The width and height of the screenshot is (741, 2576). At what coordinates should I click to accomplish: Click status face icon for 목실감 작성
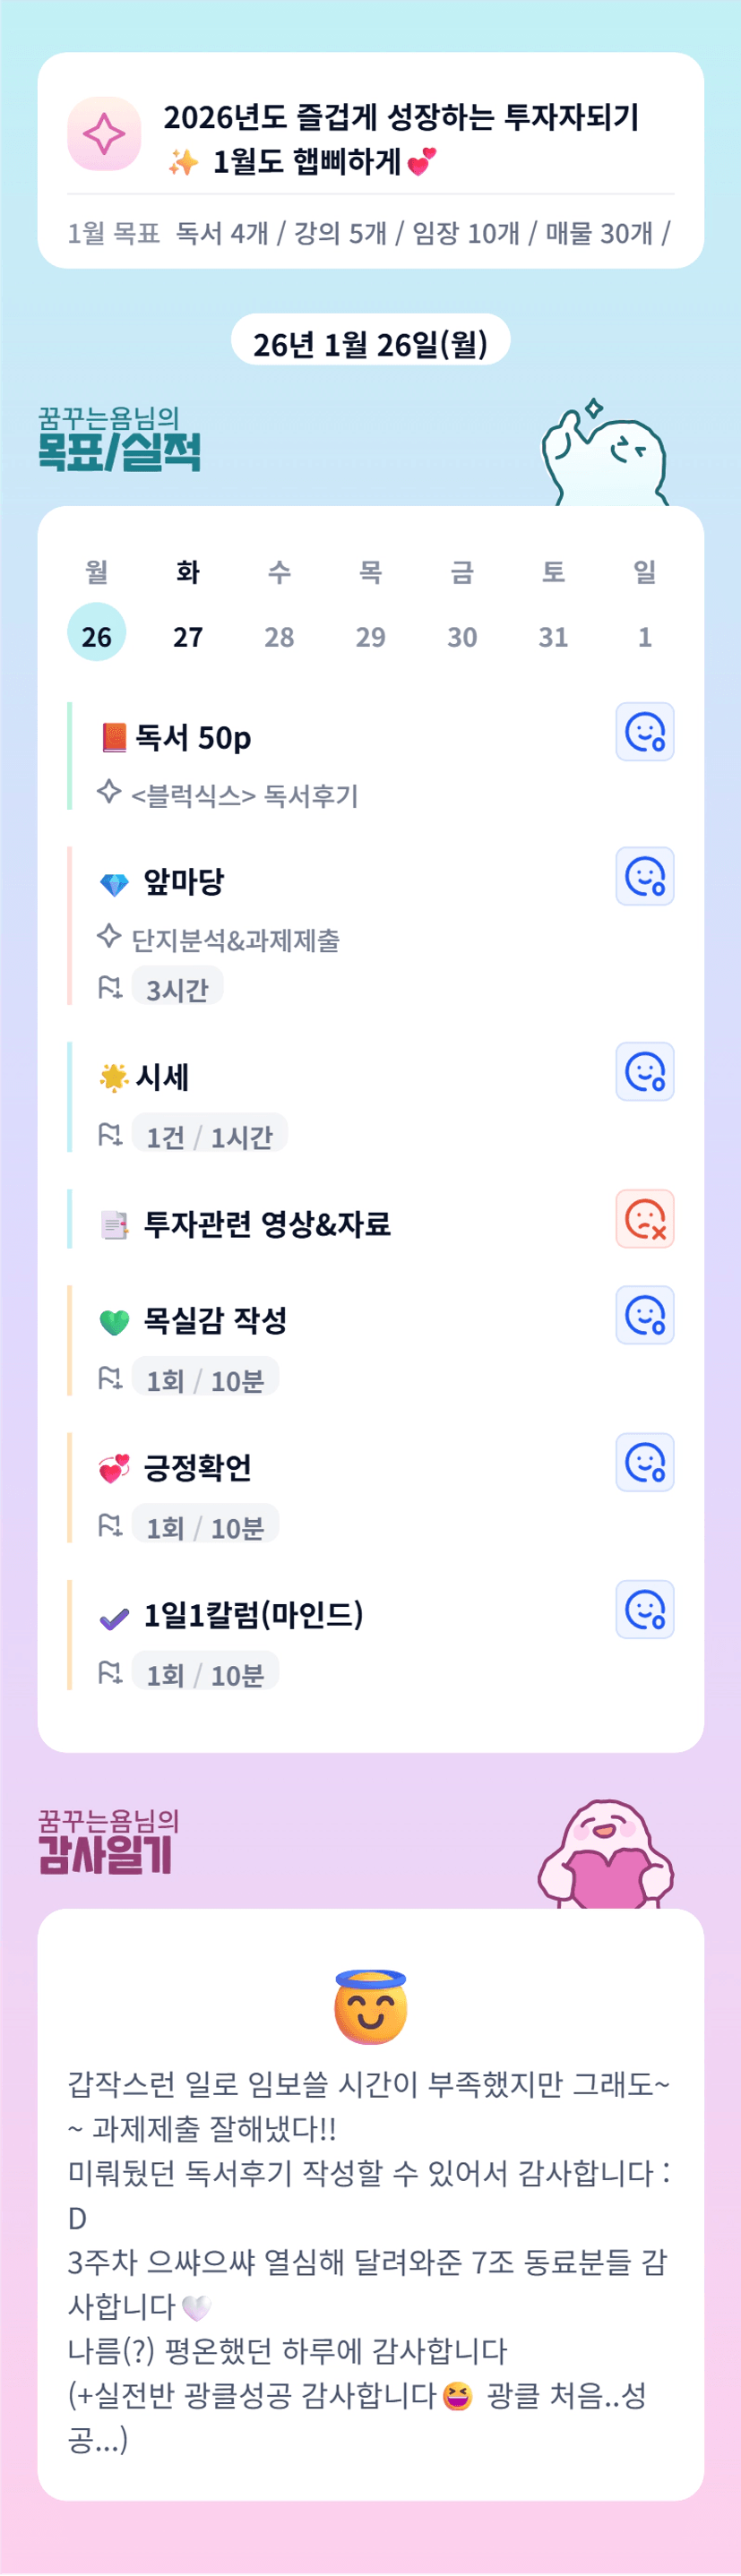point(644,1315)
